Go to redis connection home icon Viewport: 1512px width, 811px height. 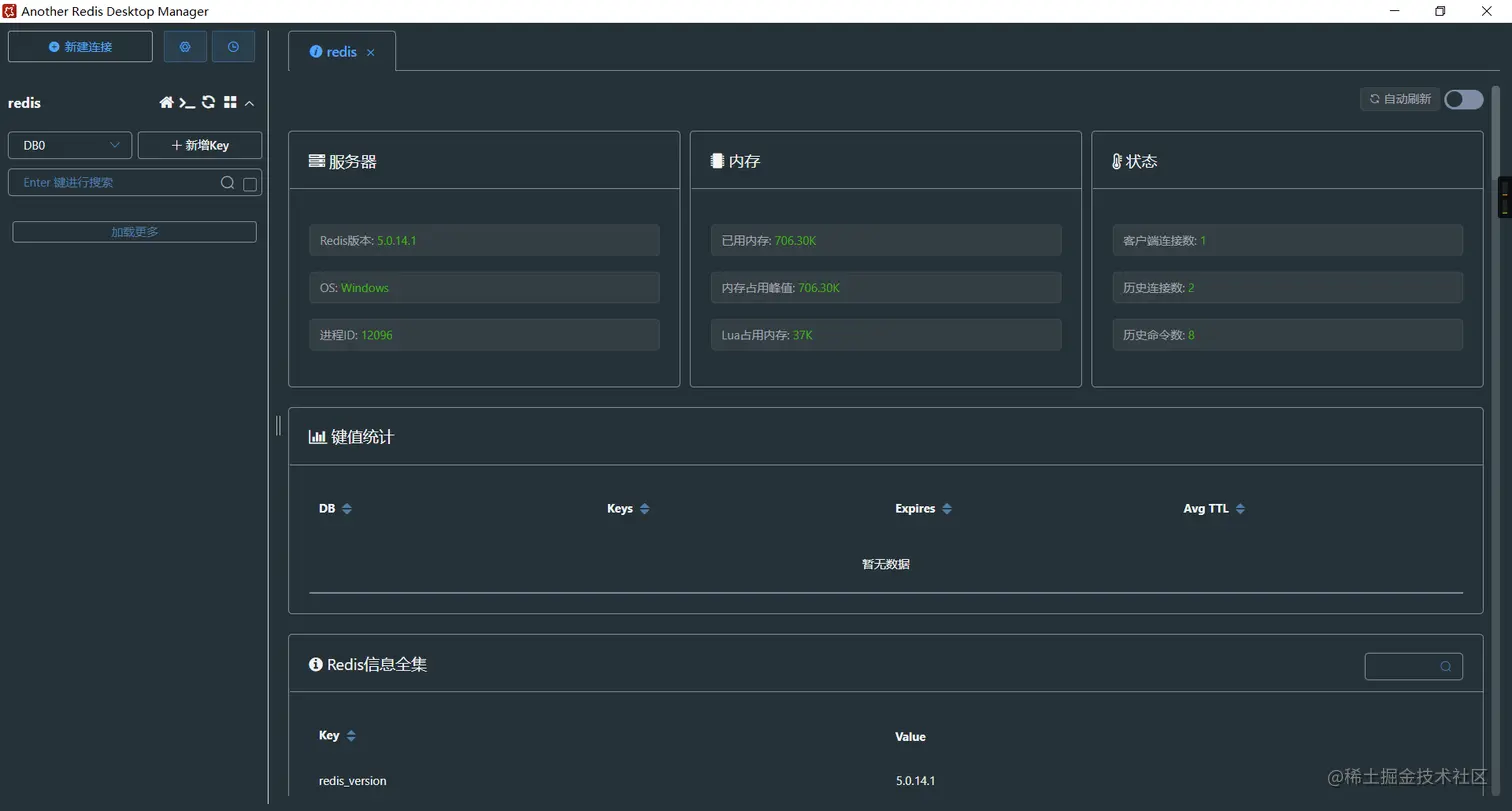pos(167,102)
